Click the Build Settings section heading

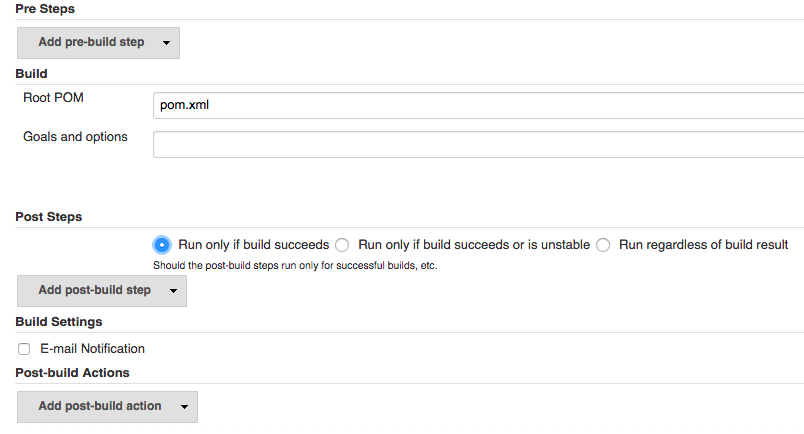[x=59, y=322]
